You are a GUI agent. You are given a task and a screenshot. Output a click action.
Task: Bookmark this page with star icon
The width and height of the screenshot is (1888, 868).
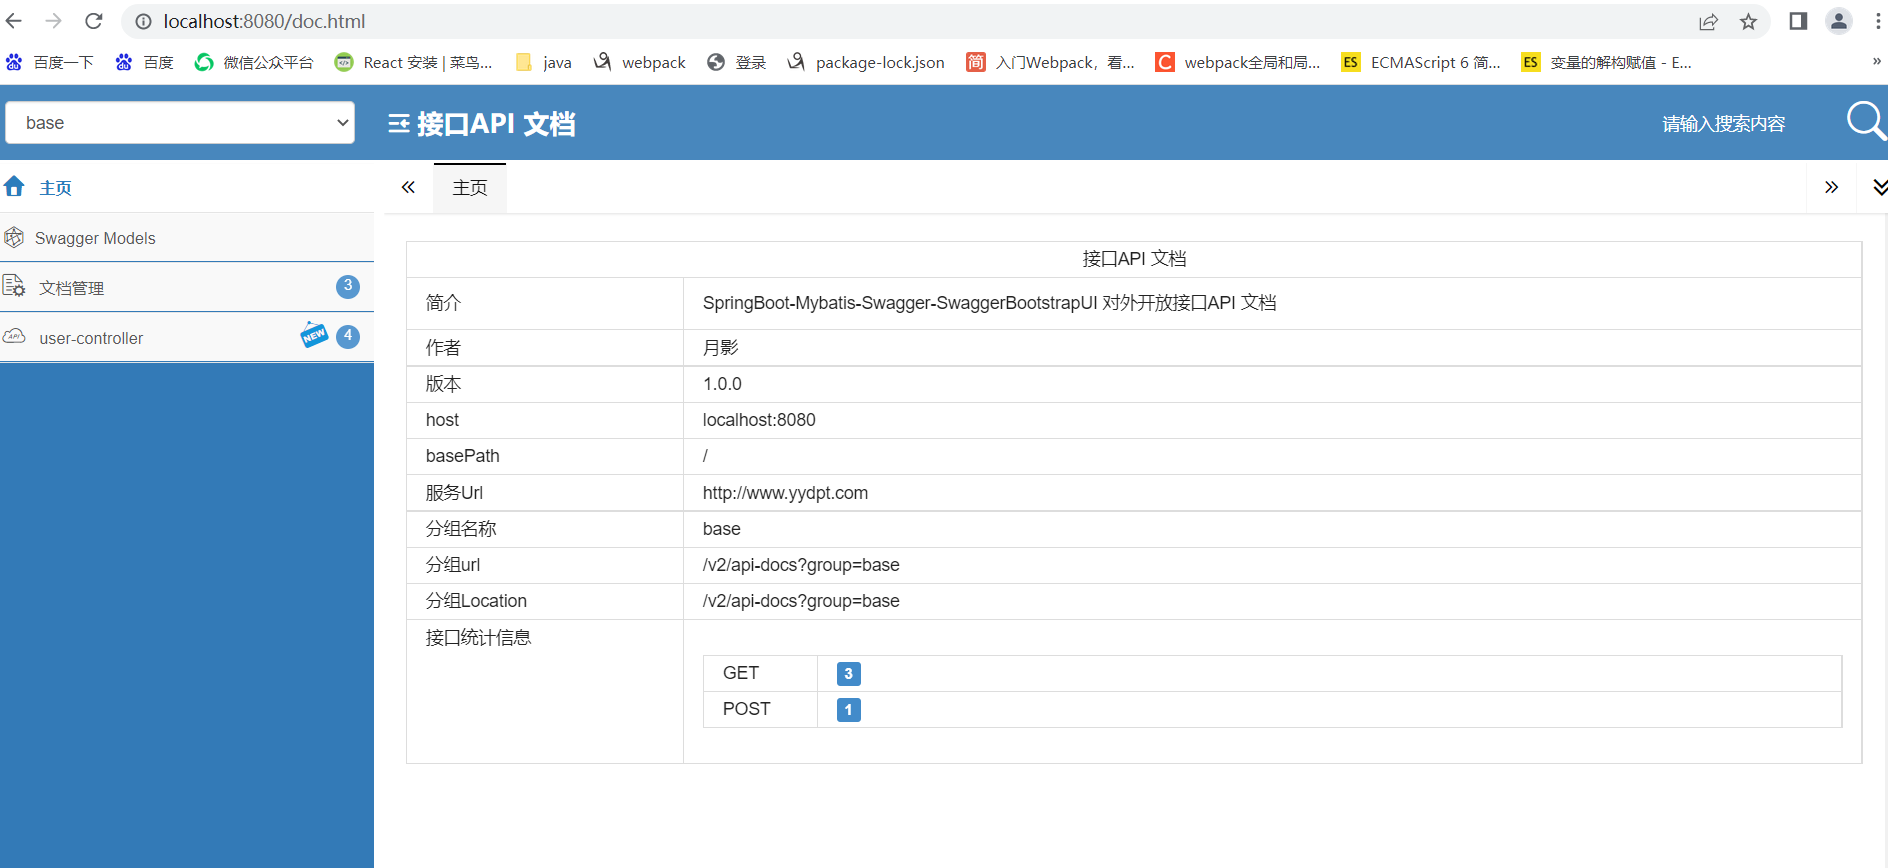tap(1748, 21)
